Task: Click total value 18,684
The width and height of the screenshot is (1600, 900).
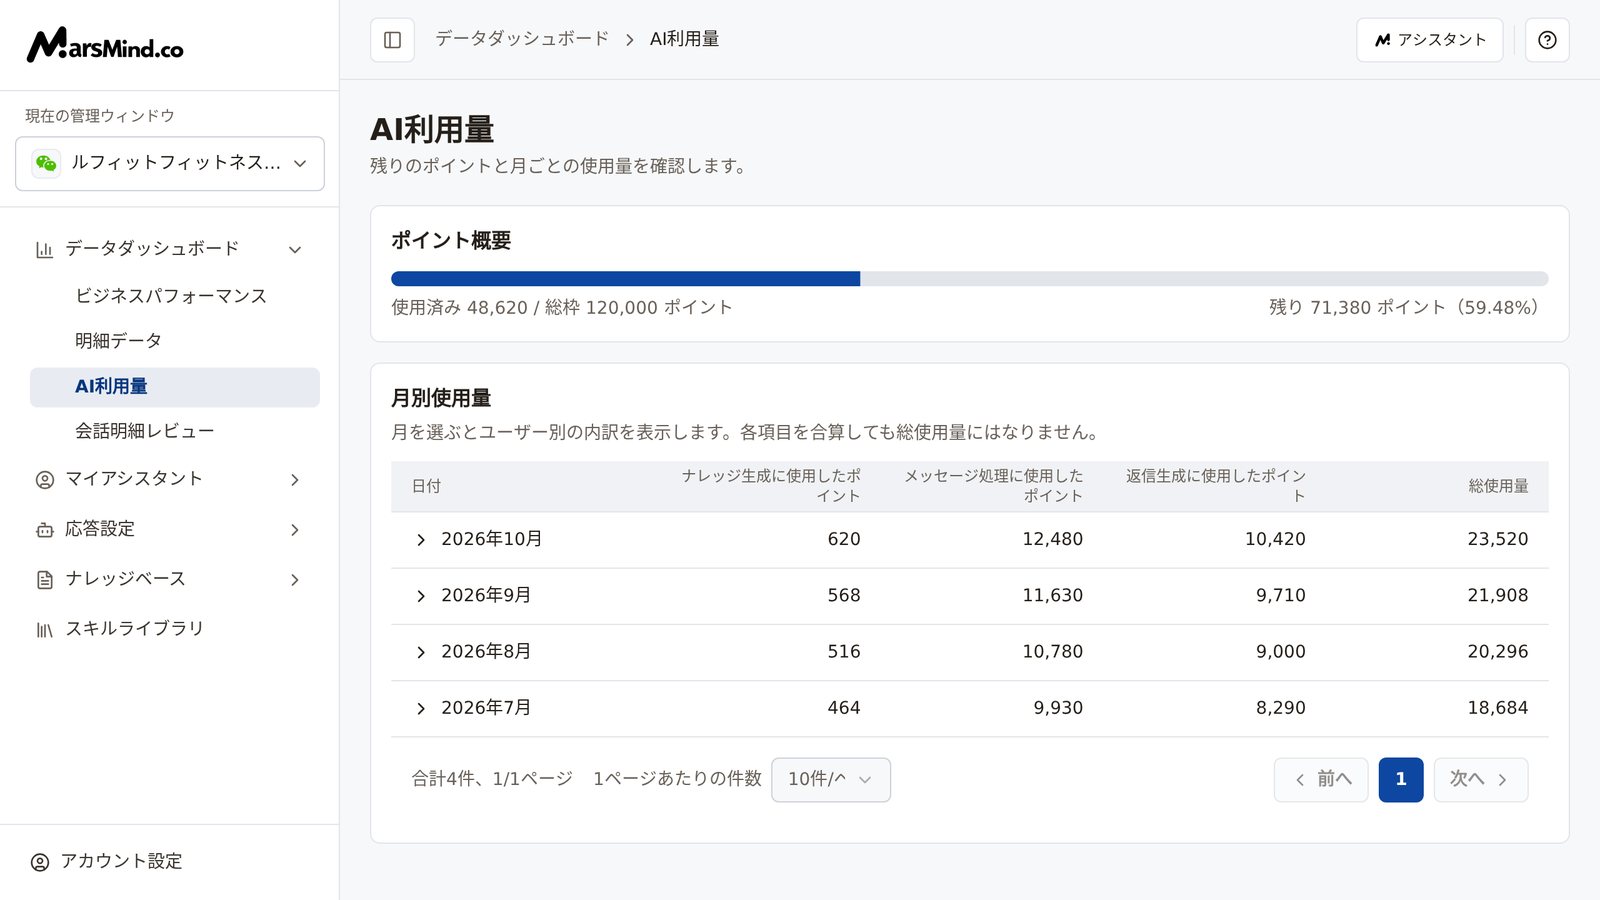Action: [x=1498, y=707]
